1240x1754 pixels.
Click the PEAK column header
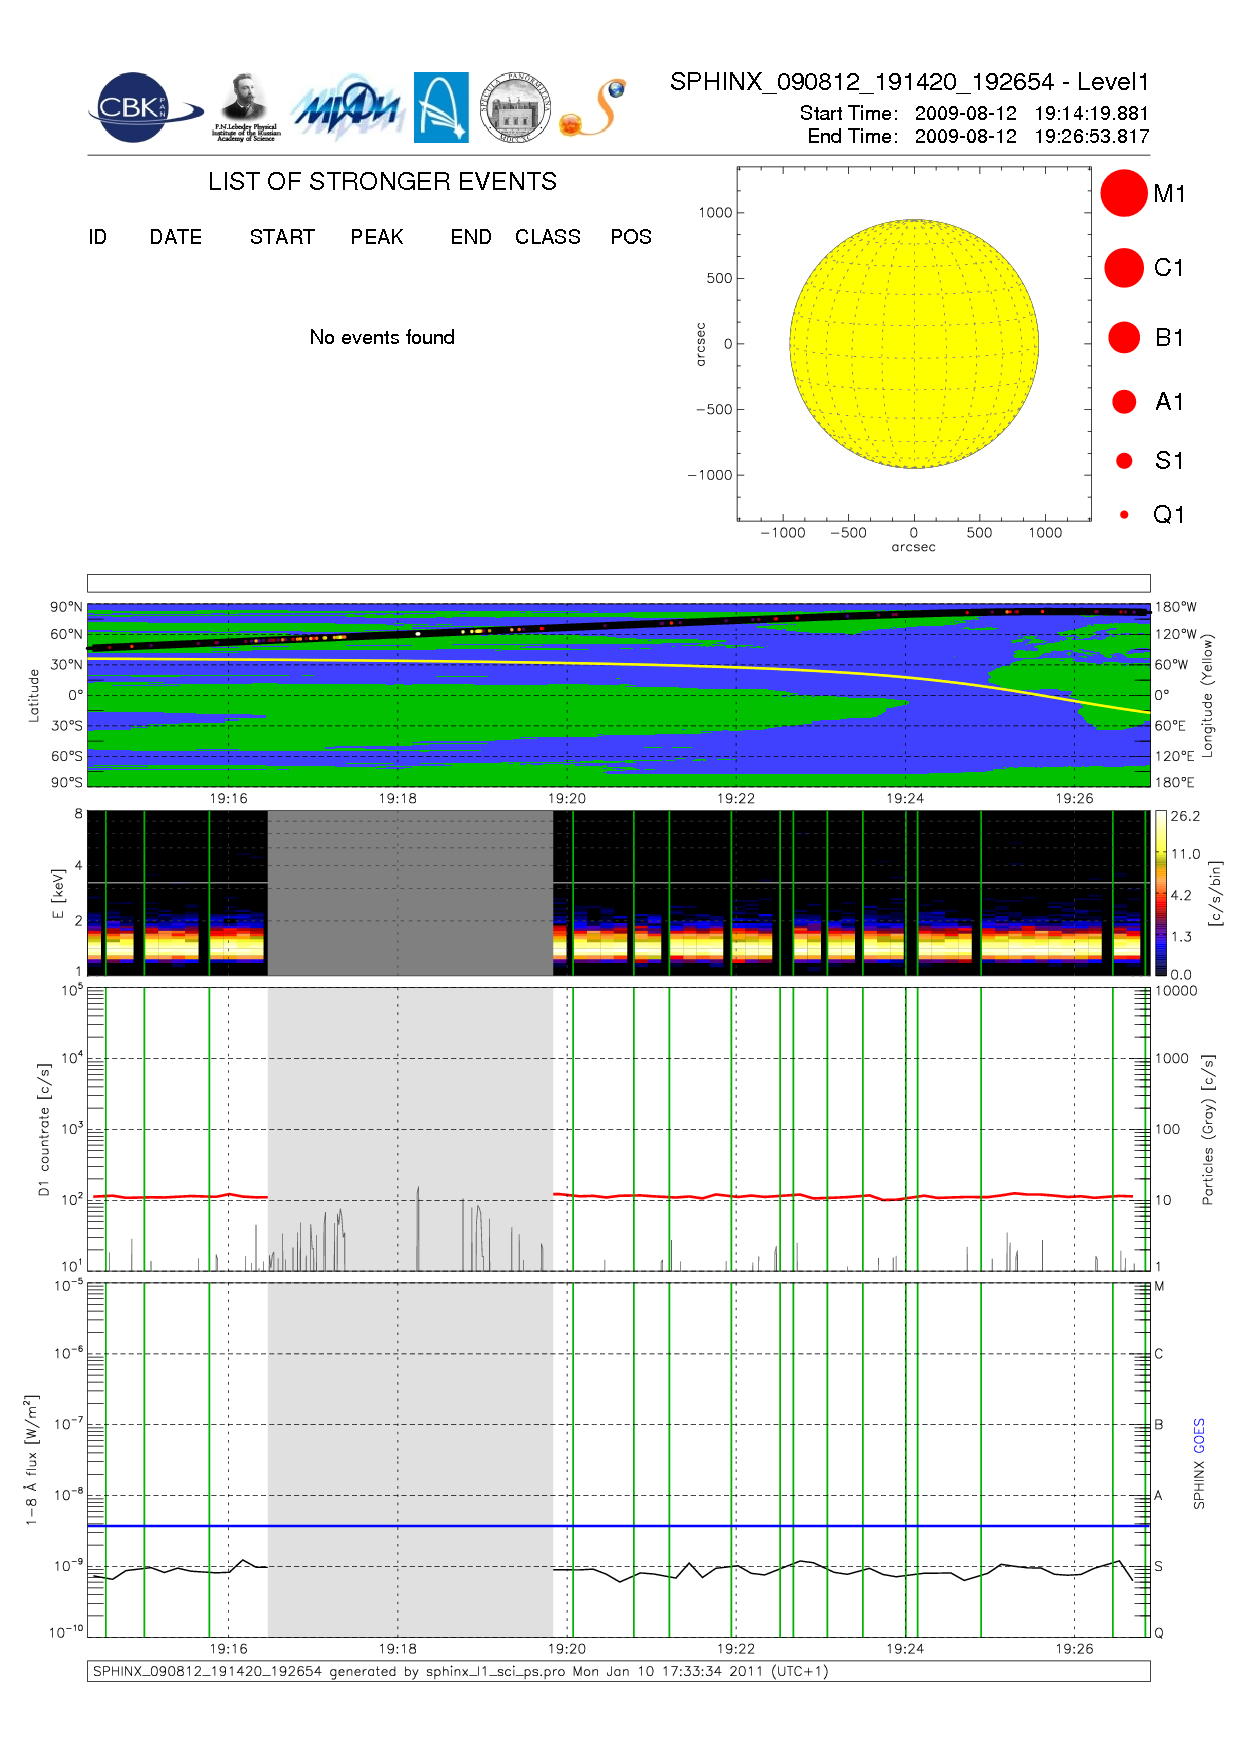(377, 237)
